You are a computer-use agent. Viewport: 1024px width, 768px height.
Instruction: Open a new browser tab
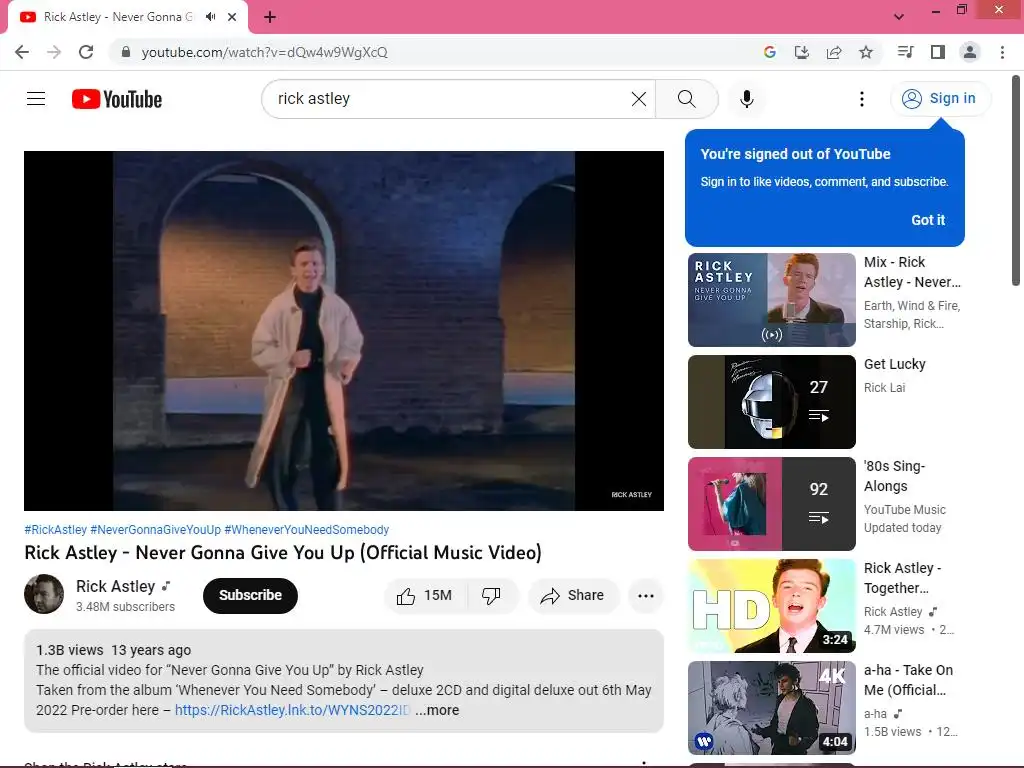(270, 17)
